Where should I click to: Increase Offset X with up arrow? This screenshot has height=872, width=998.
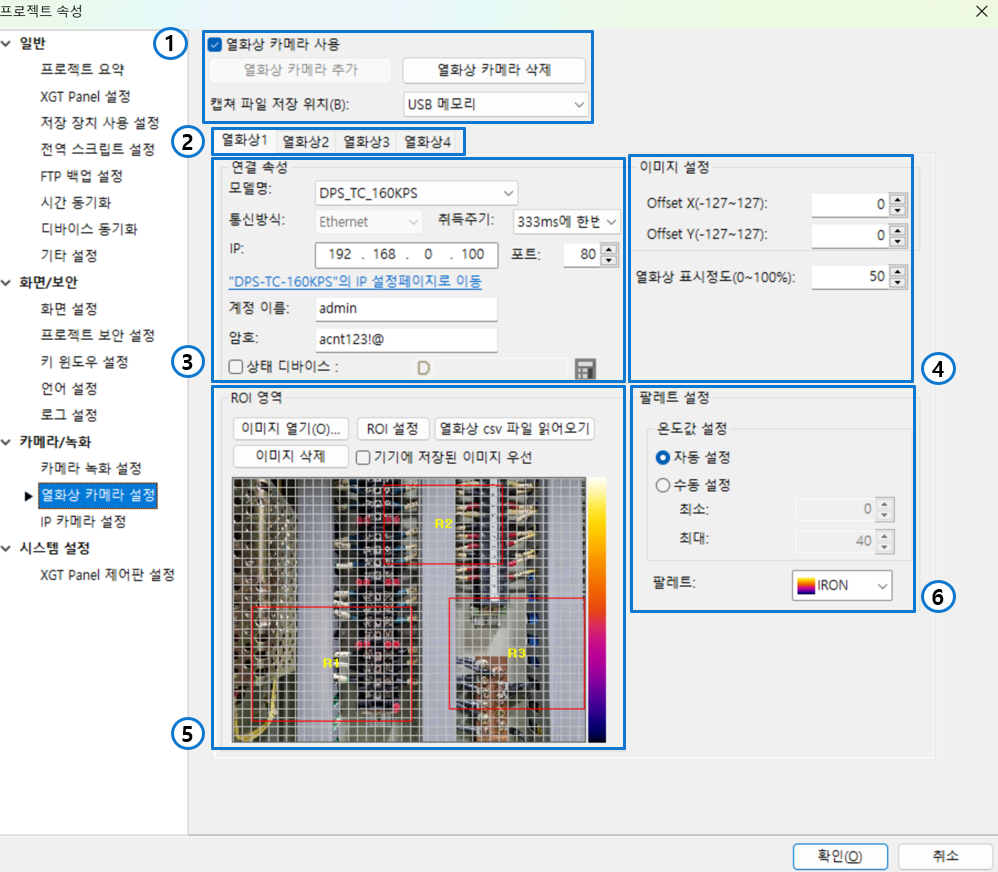[897, 199]
